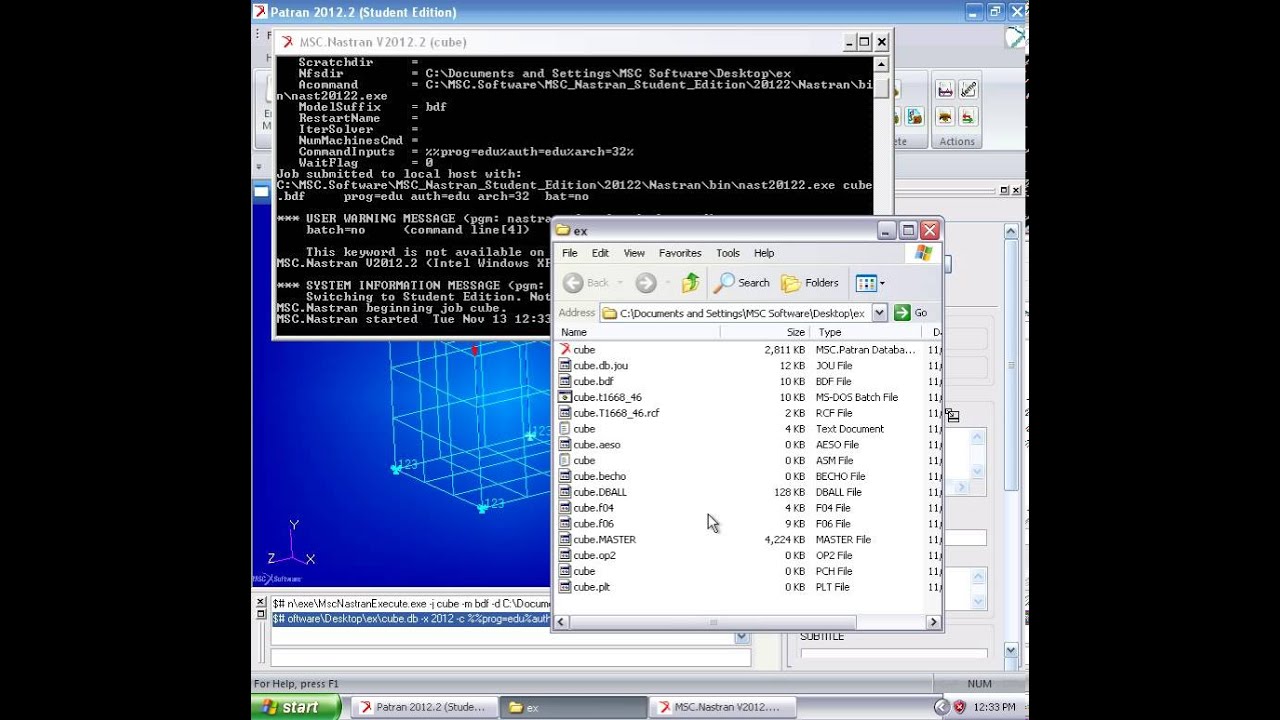1280x720 pixels.
Task: Switch to the ex folder taskbar button
Action: click(x=572, y=707)
